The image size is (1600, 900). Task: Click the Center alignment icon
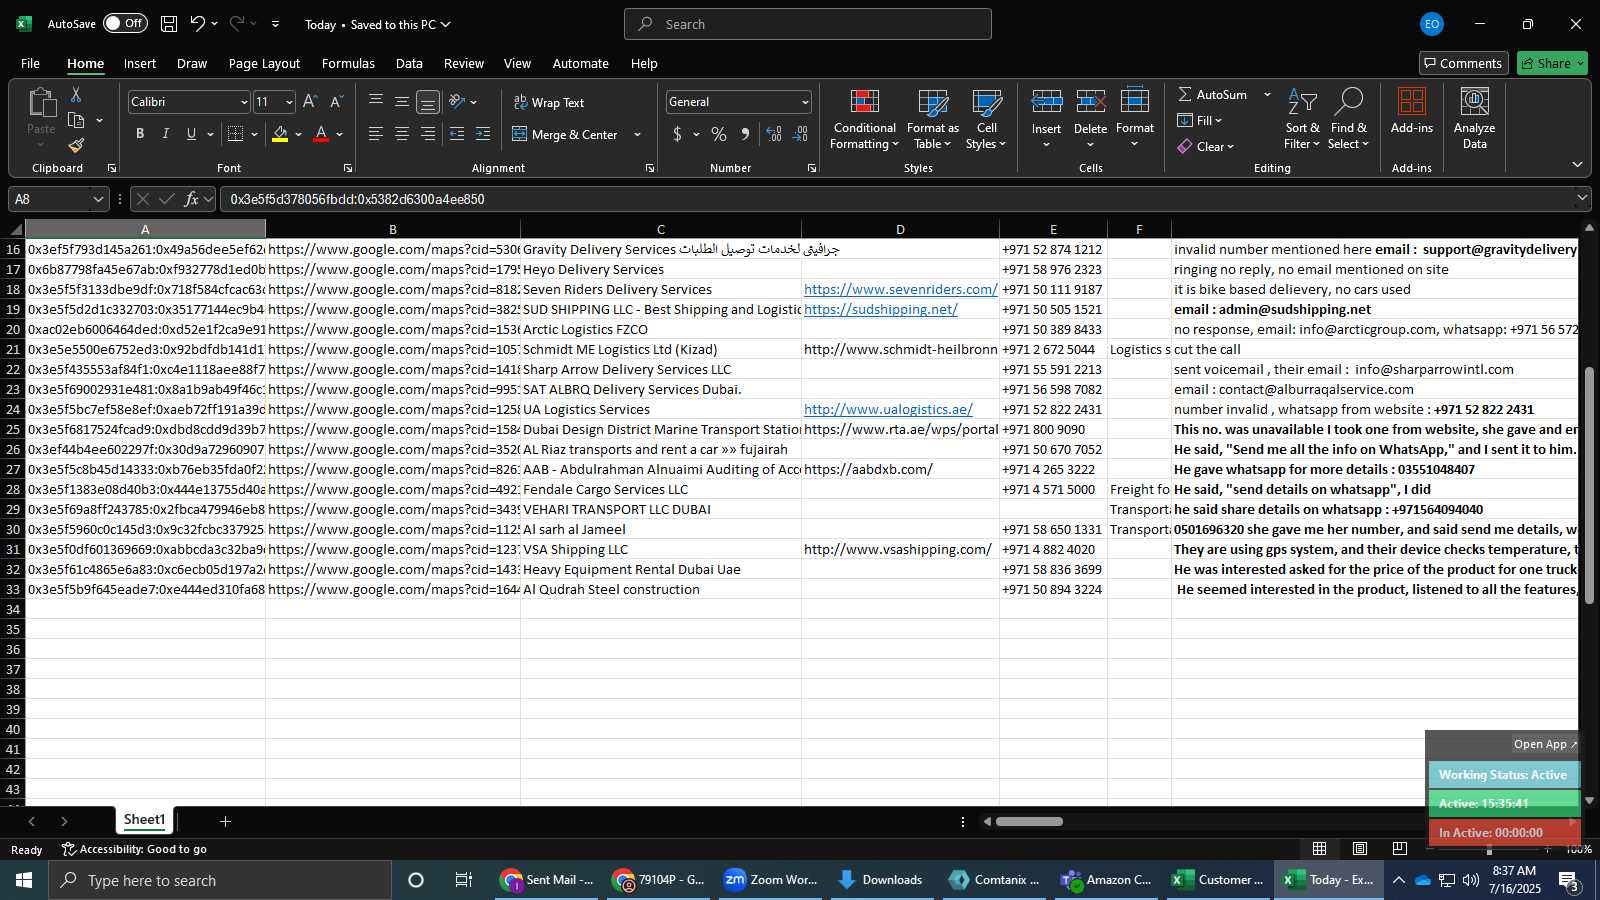click(x=402, y=134)
